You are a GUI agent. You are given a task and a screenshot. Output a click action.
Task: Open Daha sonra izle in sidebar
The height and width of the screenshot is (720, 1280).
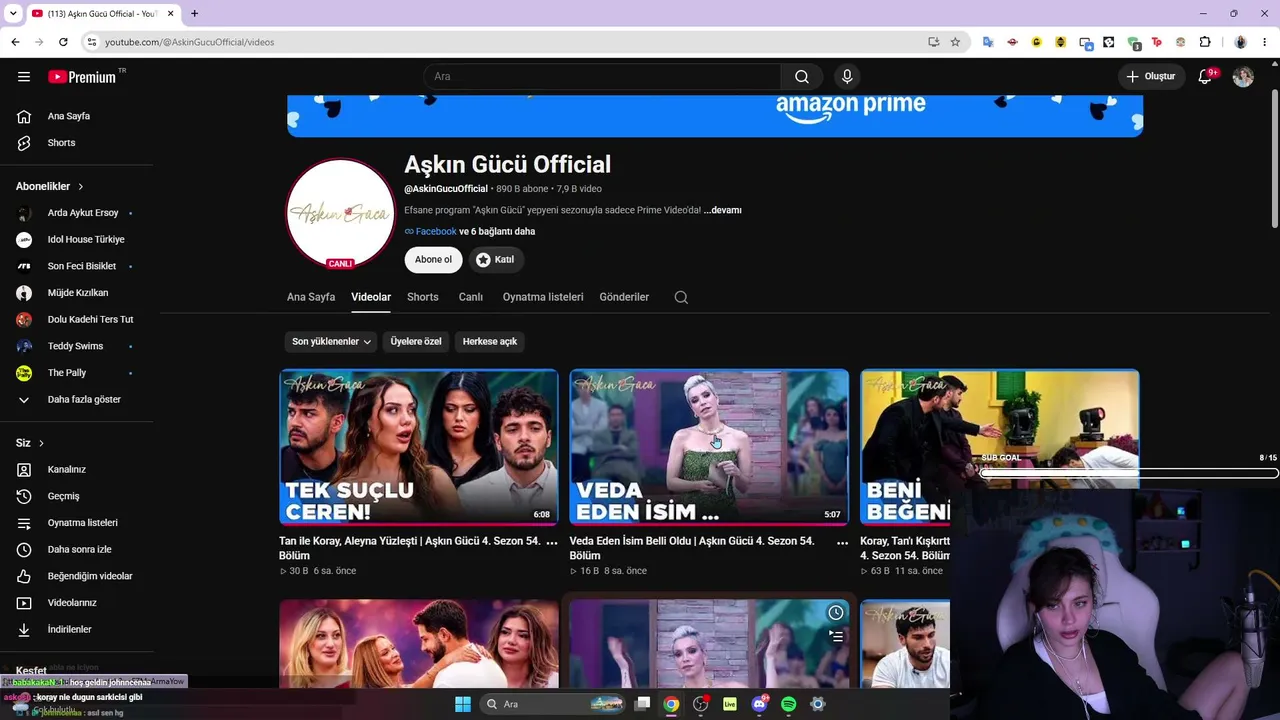pyautogui.click(x=77, y=549)
